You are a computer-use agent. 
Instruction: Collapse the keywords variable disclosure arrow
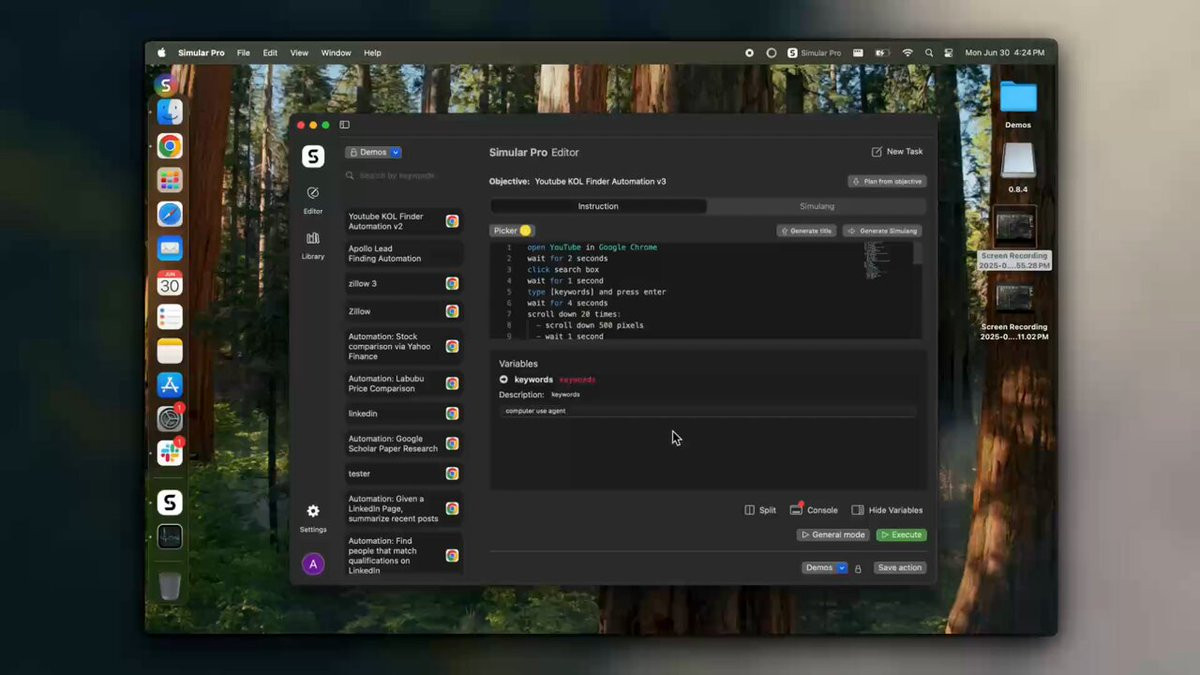click(504, 380)
